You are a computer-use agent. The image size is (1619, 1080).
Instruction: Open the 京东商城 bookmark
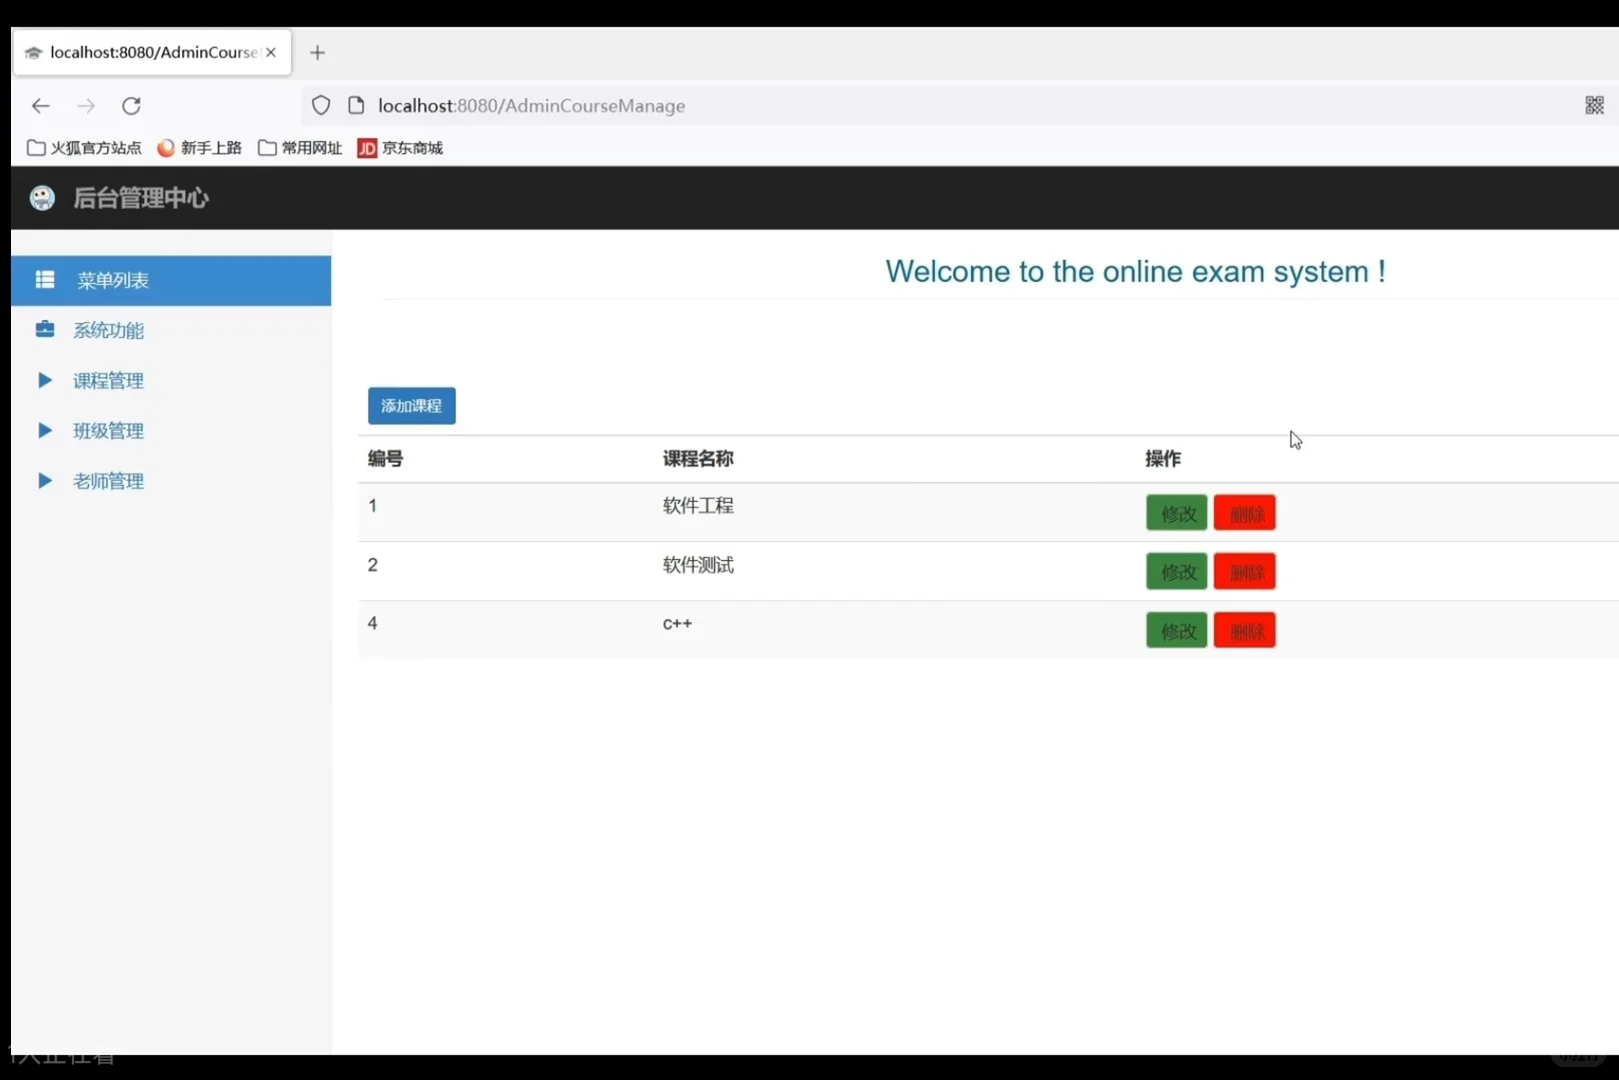pos(400,148)
